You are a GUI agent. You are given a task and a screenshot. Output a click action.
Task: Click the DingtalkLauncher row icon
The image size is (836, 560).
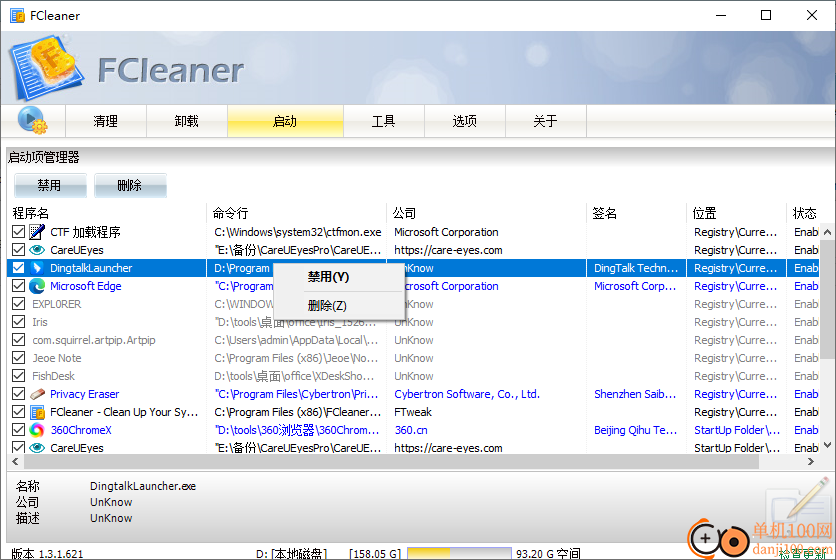pos(37,268)
